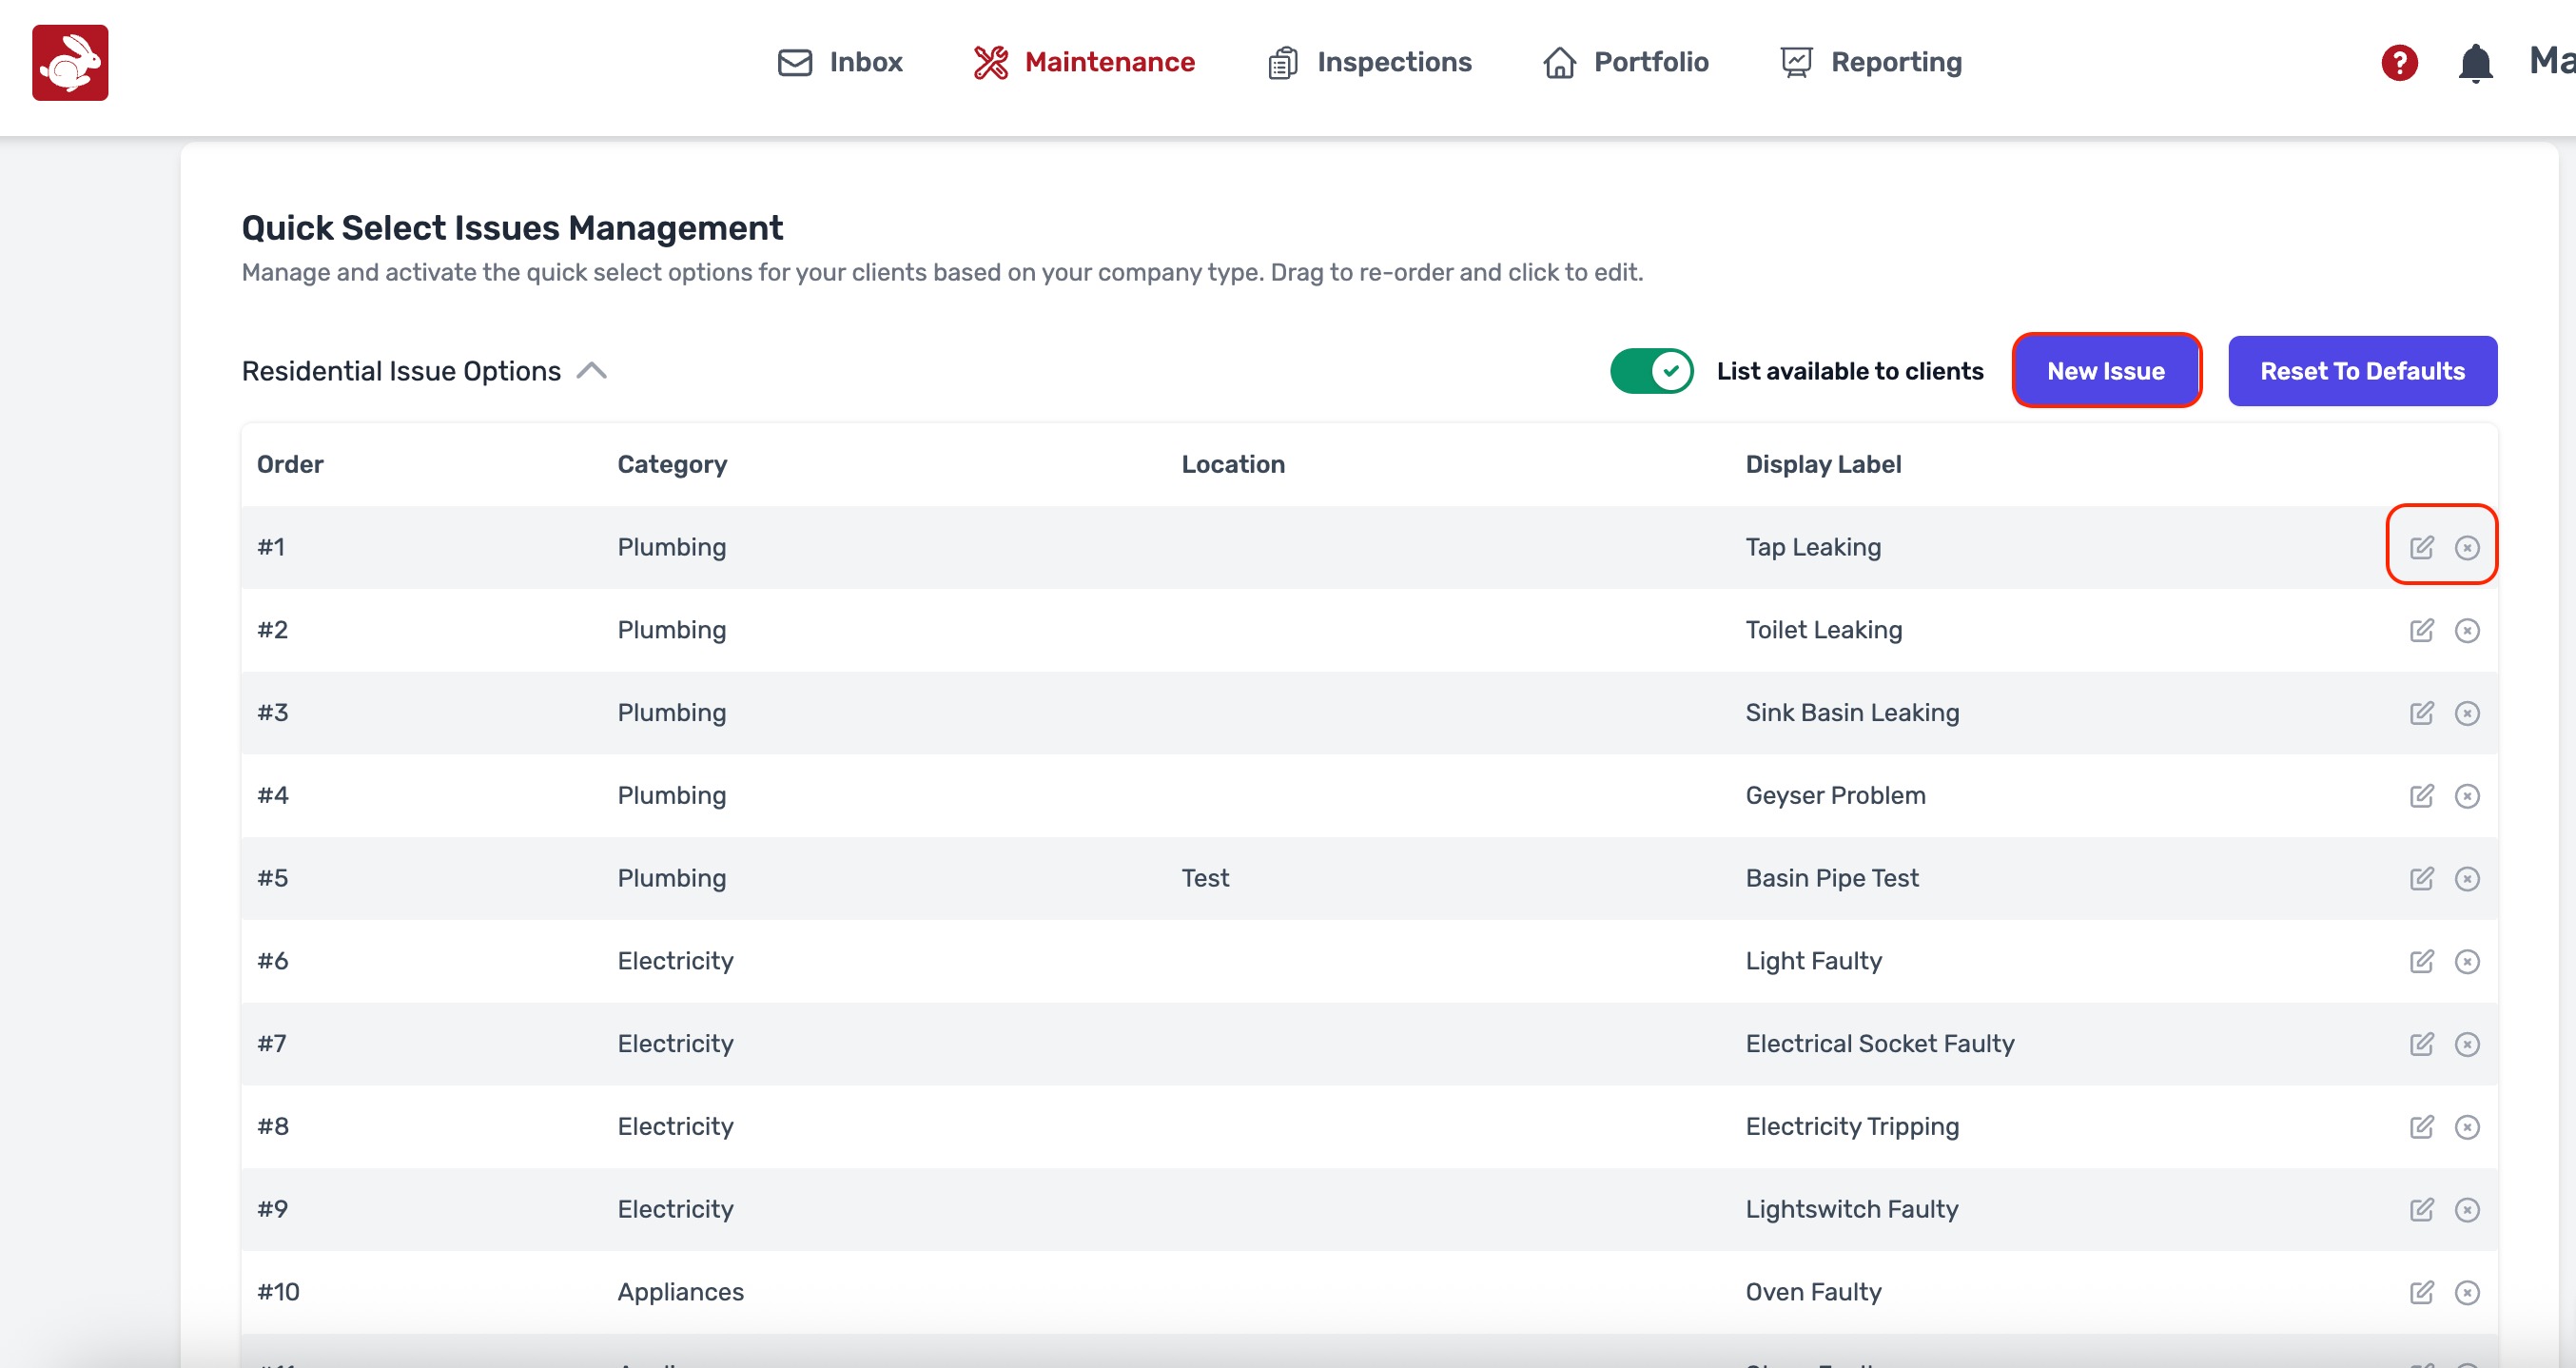
Task: Open the red help question mark icon
Action: pyautogui.click(x=2398, y=63)
